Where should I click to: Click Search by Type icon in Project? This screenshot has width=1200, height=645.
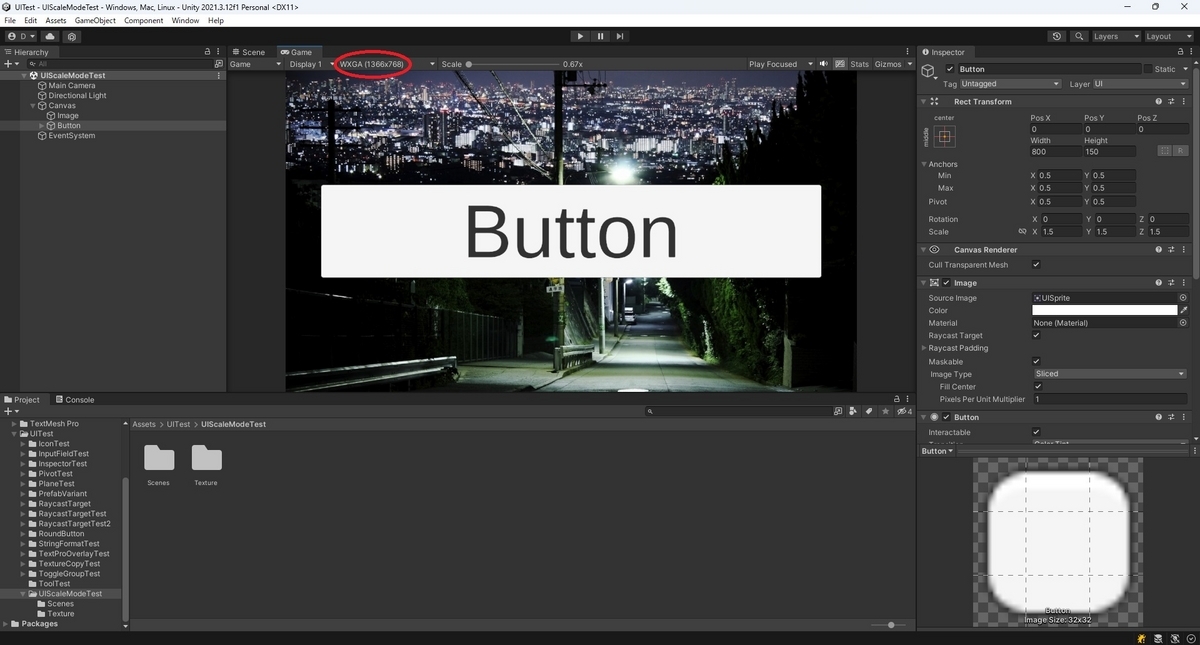(x=853, y=411)
